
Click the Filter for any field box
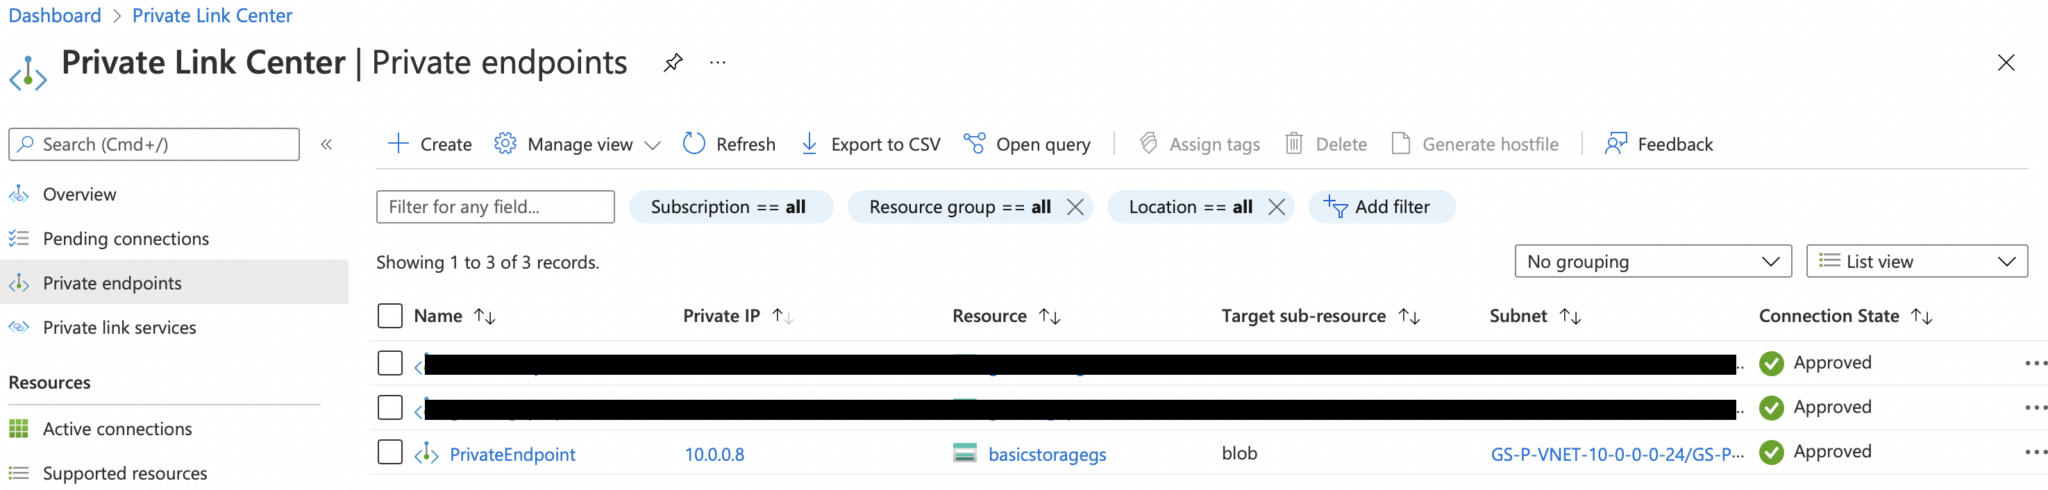495,207
